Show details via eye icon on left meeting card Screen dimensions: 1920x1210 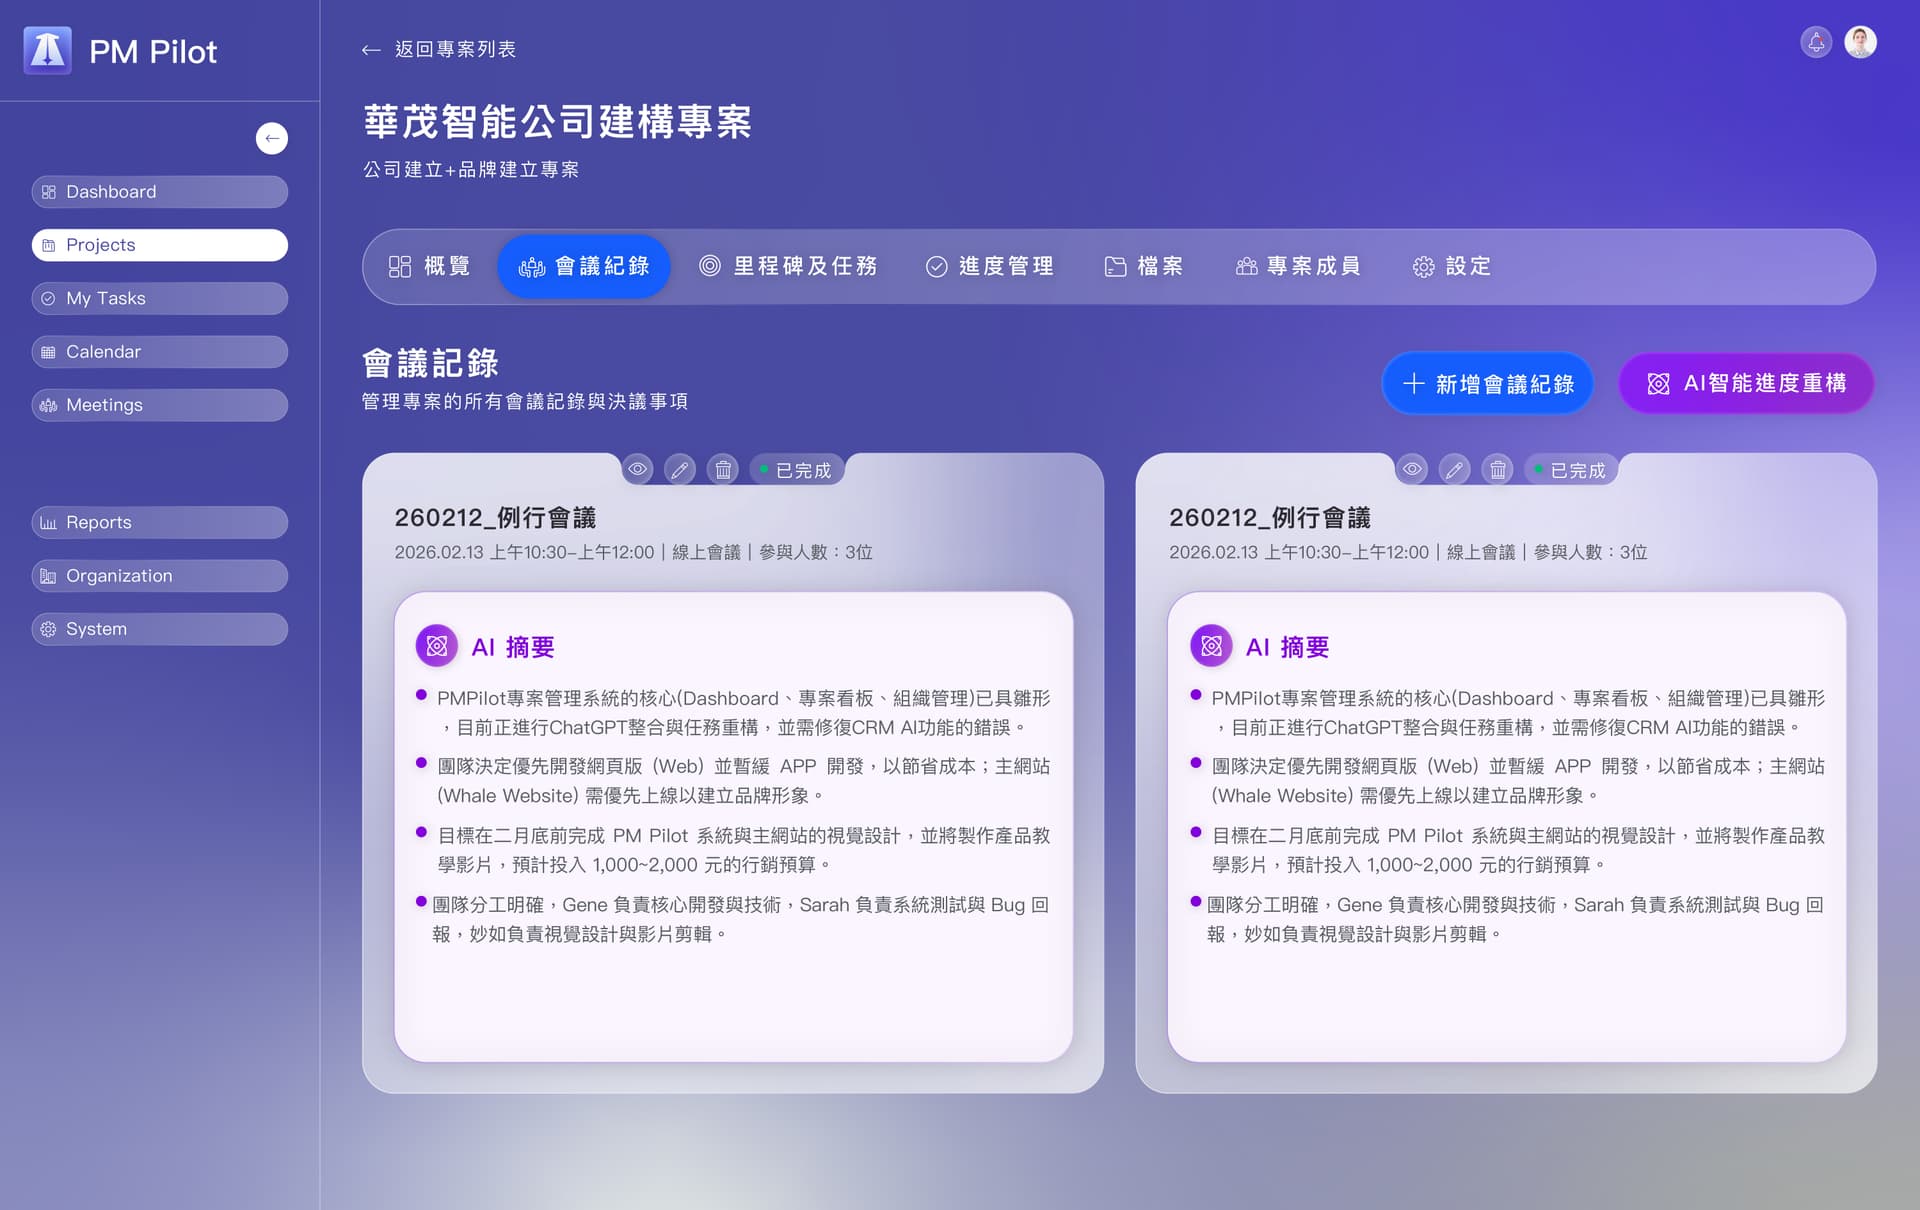[638, 468]
